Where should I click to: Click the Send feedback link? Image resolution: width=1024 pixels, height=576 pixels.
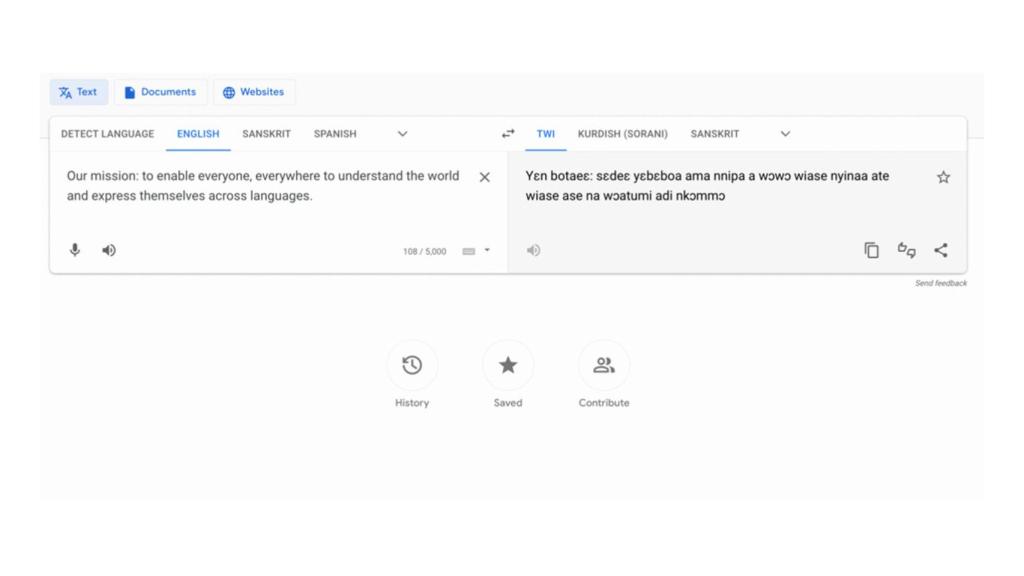point(940,283)
